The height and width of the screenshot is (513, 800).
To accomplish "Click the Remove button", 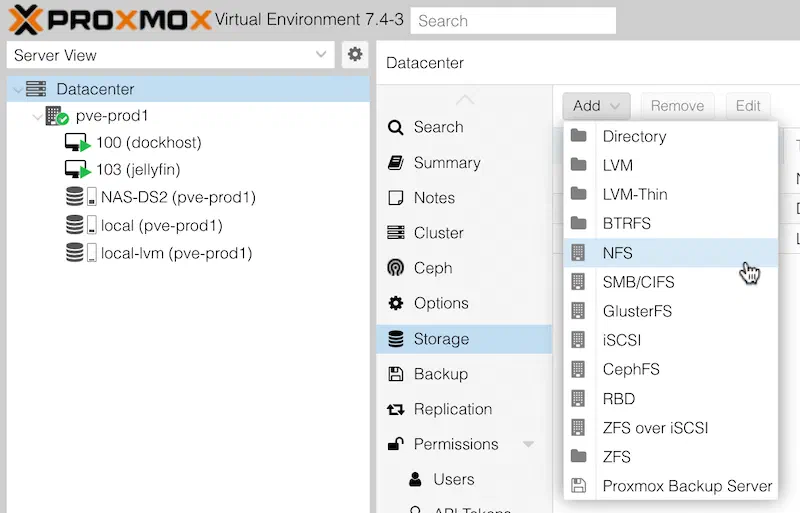I will pyautogui.click(x=677, y=106).
